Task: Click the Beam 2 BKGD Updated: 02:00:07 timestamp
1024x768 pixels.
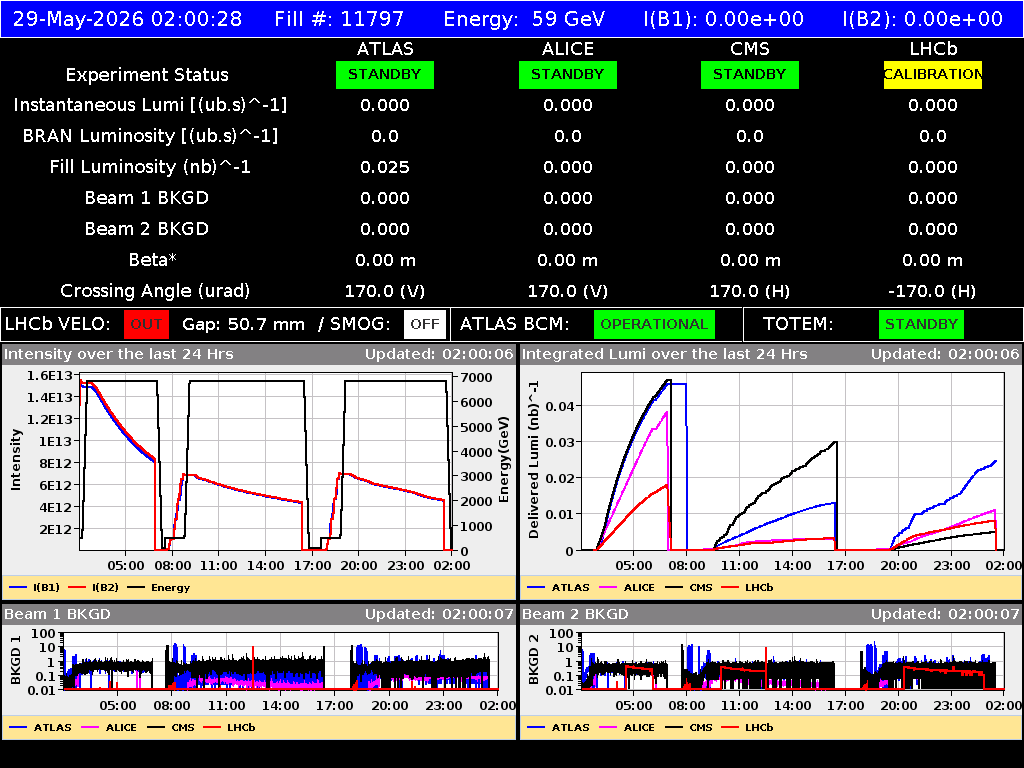Action: [x=945, y=615]
